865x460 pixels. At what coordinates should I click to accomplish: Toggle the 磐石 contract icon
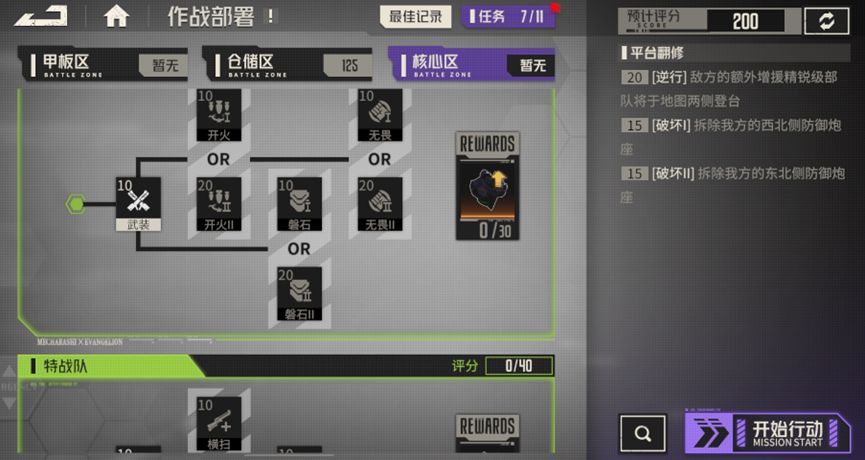point(300,204)
